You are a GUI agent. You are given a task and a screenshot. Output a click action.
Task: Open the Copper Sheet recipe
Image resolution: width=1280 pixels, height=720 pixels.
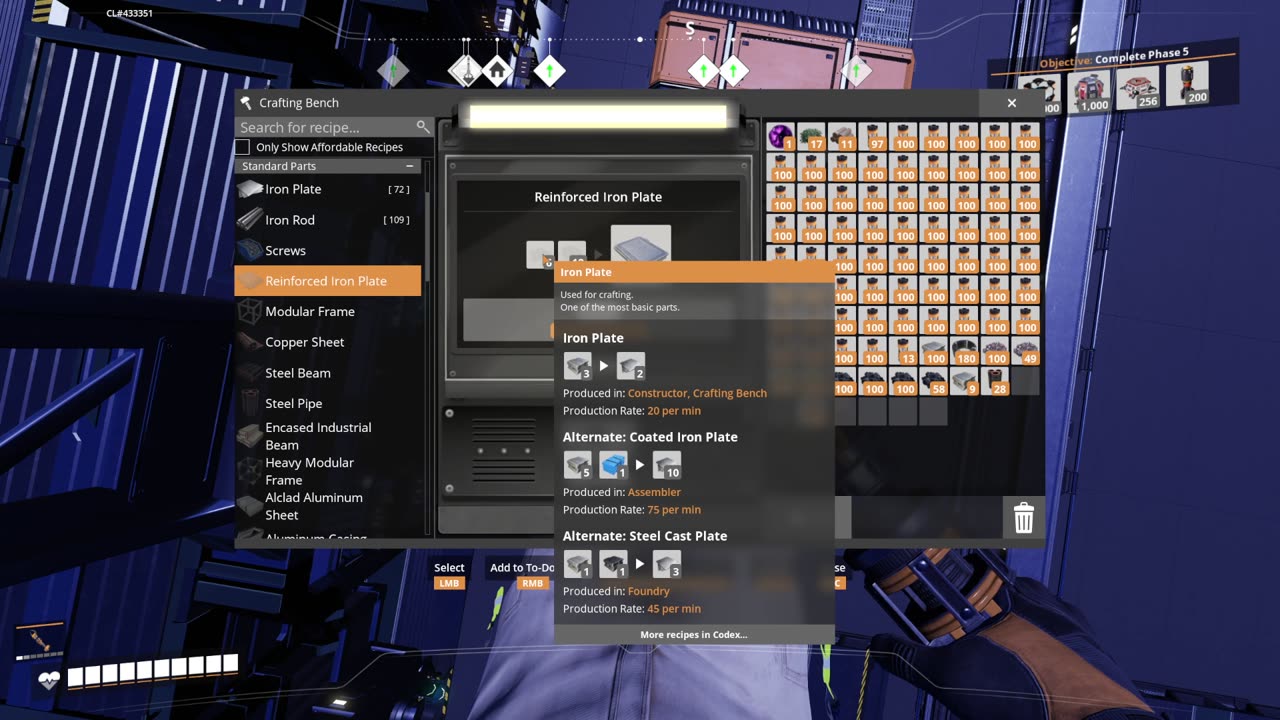(327, 342)
